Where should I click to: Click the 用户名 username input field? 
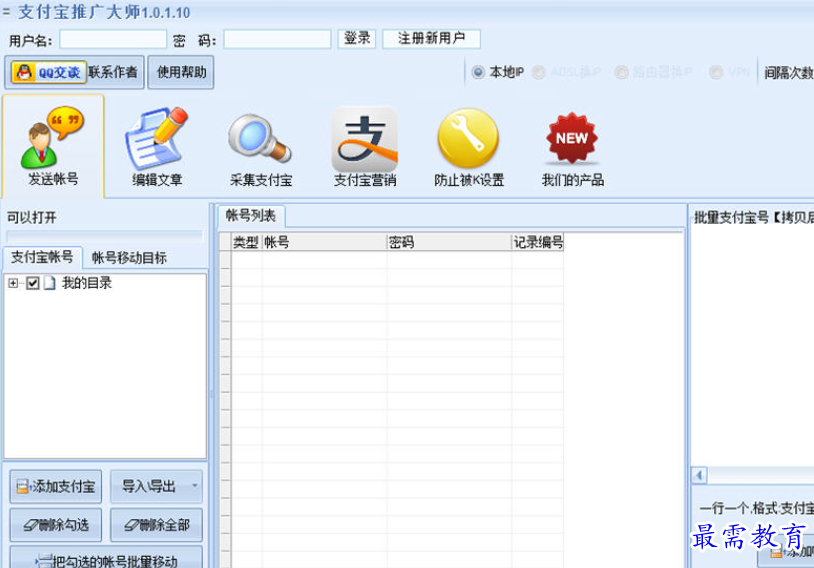click(113, 39)
